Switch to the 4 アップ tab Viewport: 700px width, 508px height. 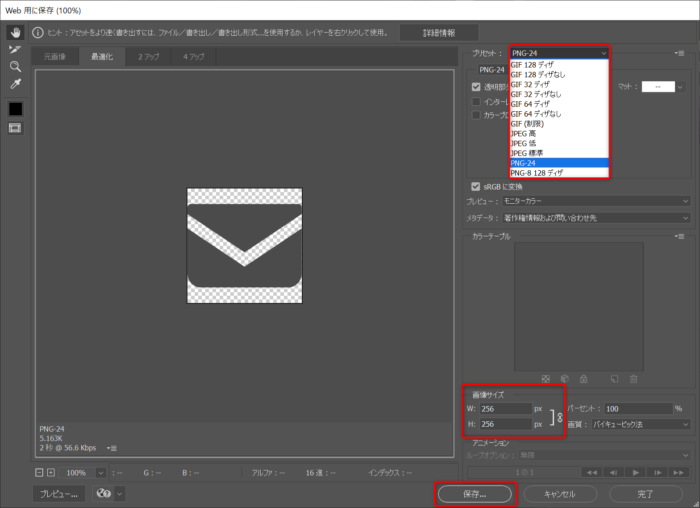pos(194,57)
